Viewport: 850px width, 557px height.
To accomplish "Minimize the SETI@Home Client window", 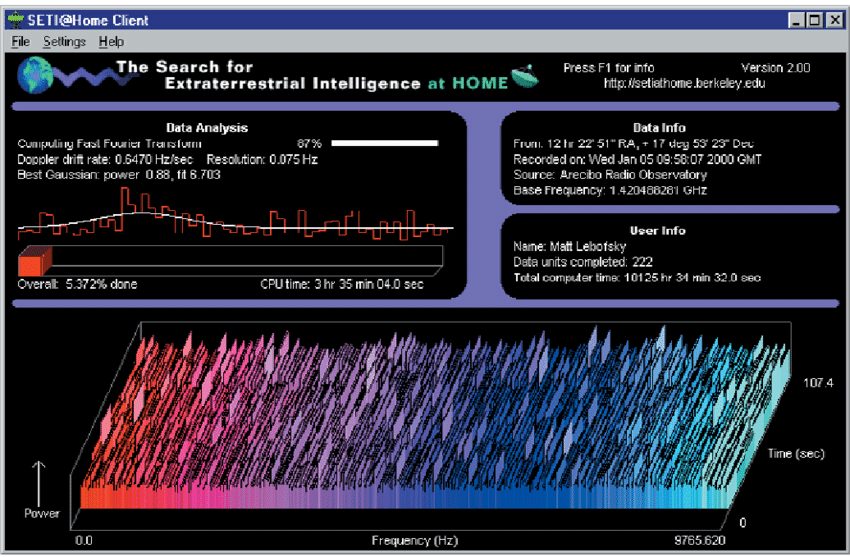I will (796, 21).
